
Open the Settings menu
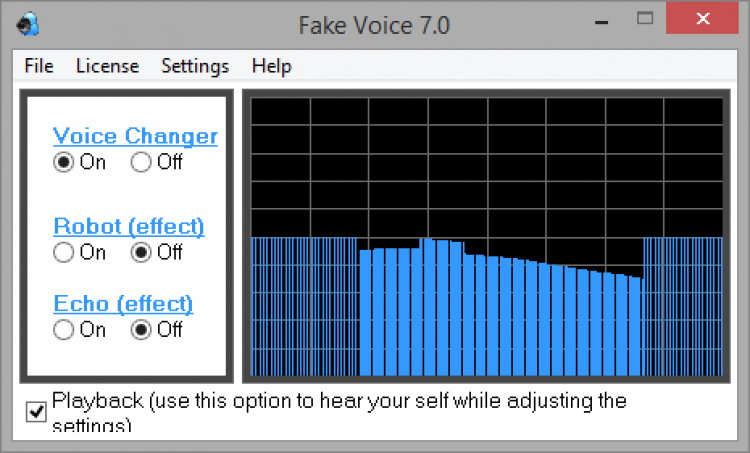click(195, 66)
